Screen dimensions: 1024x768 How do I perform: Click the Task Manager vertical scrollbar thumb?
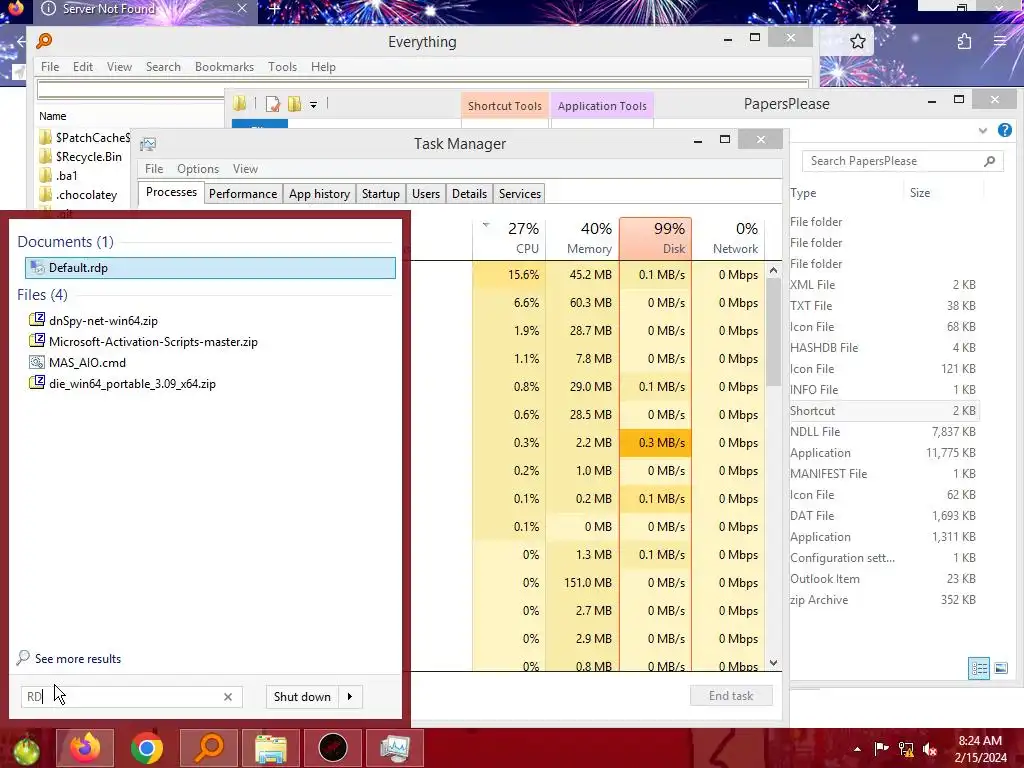coord(774,332)
